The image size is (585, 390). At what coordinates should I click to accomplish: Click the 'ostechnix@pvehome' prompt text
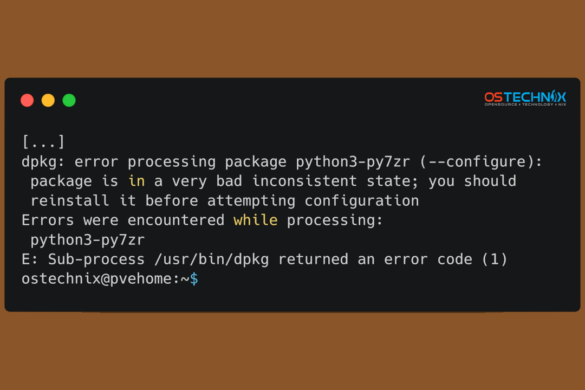tap(97, 279)
